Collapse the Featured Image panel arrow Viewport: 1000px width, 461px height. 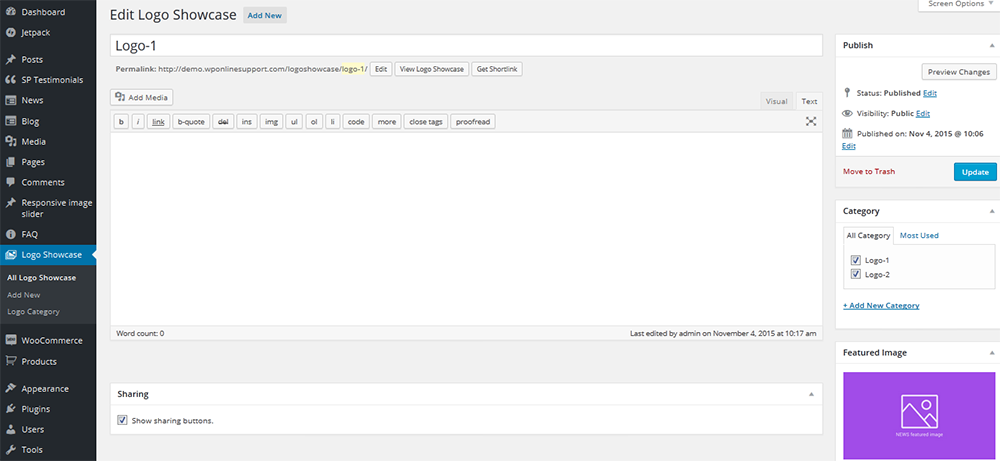coord(991,353)
